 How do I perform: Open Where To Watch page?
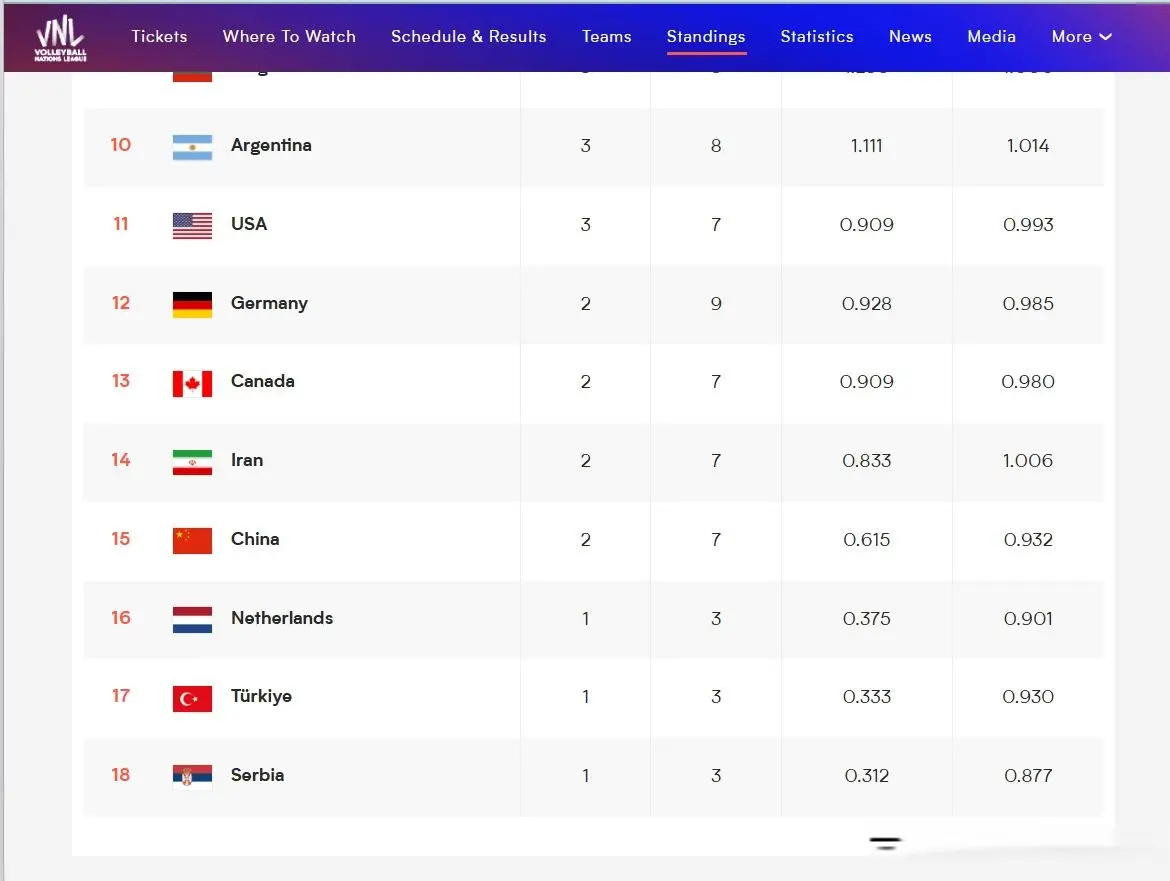pos(289,37)
